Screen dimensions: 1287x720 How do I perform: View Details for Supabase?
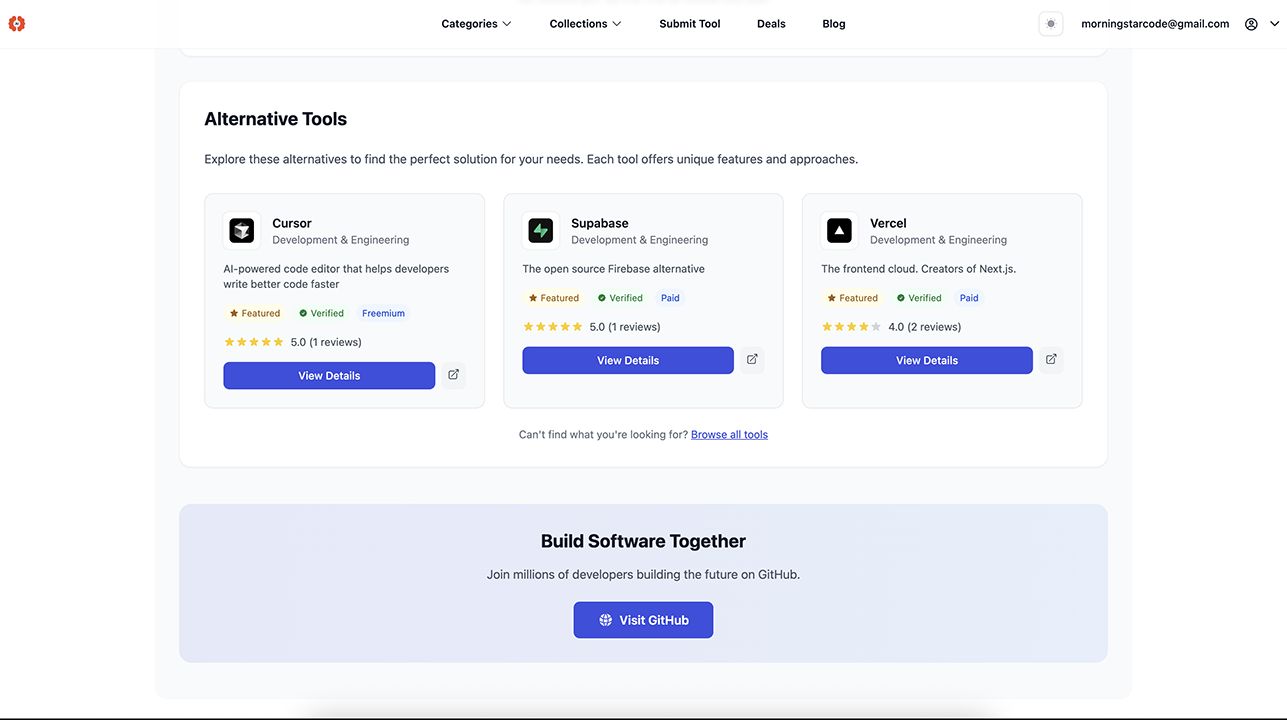[628, 361]
